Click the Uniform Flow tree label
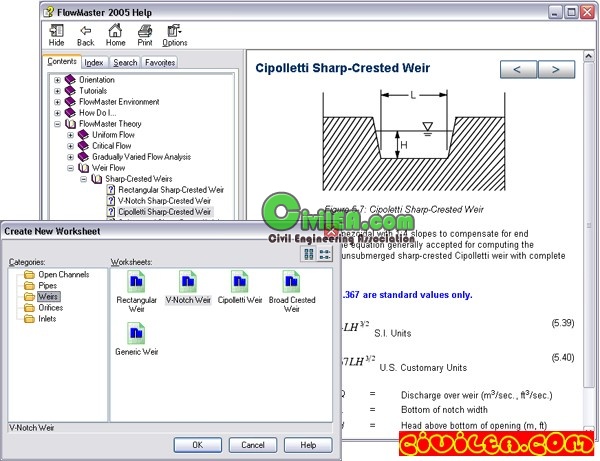Viewport: 600px width, 461px height. click(113, 135)
